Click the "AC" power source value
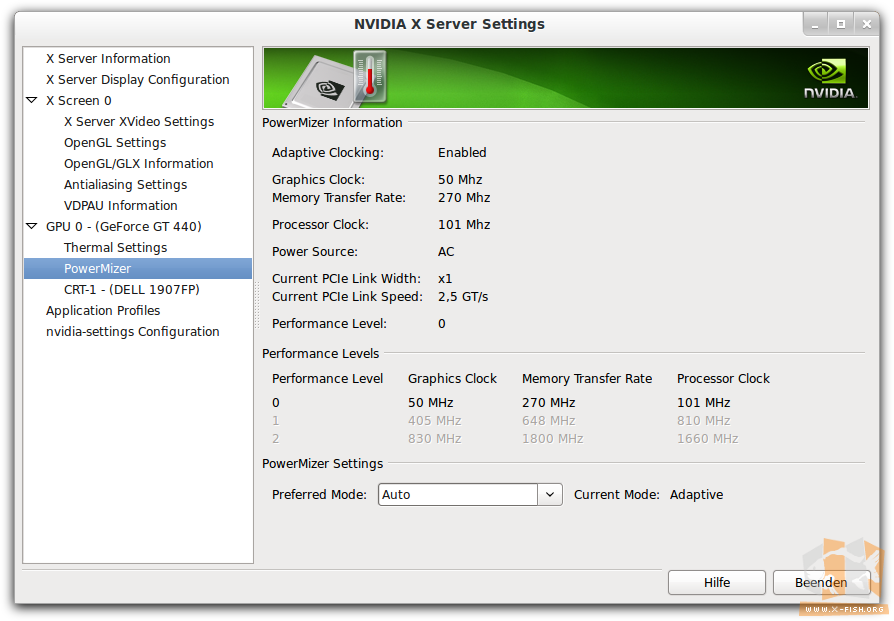 pyautogui.click(x=446, y=252)
